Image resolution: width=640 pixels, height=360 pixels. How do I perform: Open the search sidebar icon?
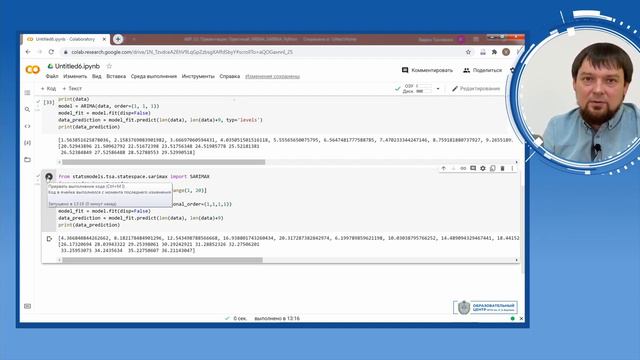tap(27, 109)
